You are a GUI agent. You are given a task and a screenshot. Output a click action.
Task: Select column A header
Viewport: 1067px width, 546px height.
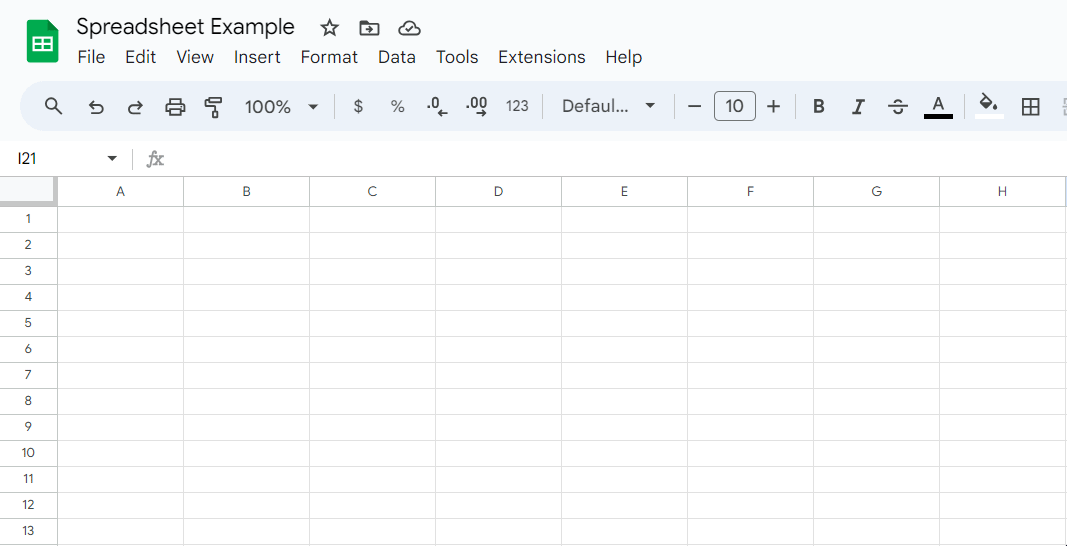tap(120, 192)
